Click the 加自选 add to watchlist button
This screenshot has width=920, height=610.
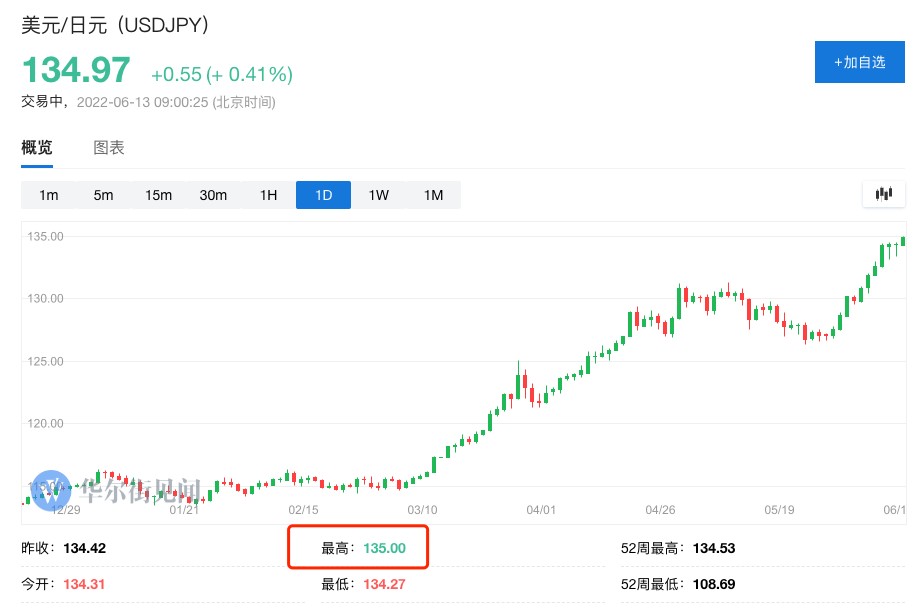click(860, 62)
